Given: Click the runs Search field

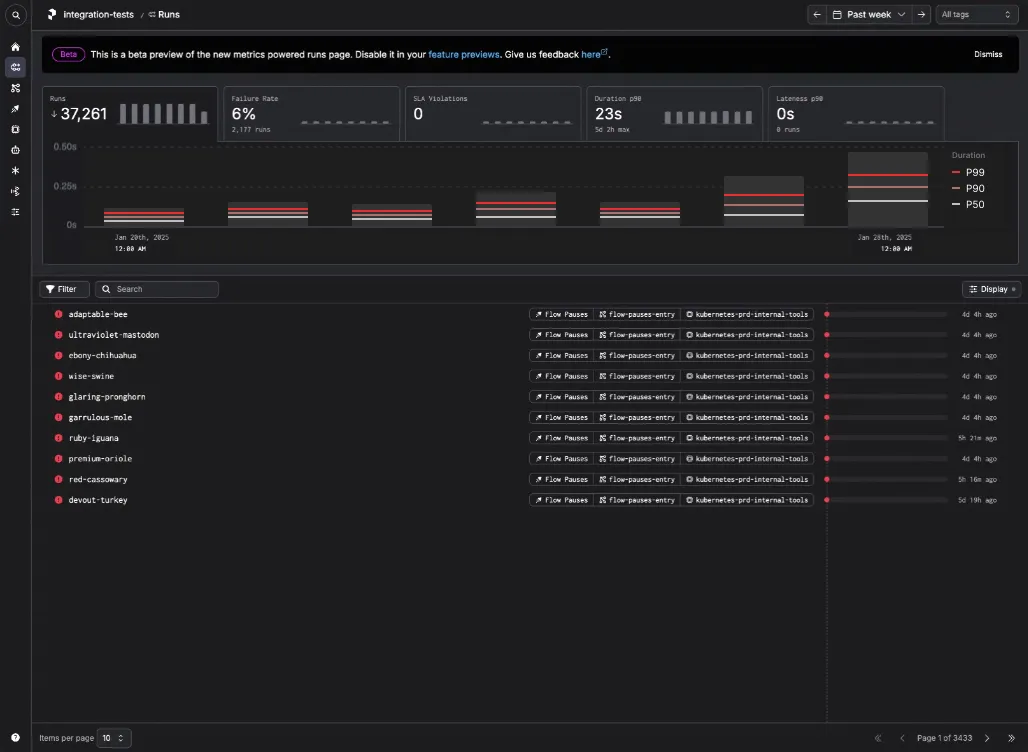Looking at the screenshot, I should pos(157,289).
